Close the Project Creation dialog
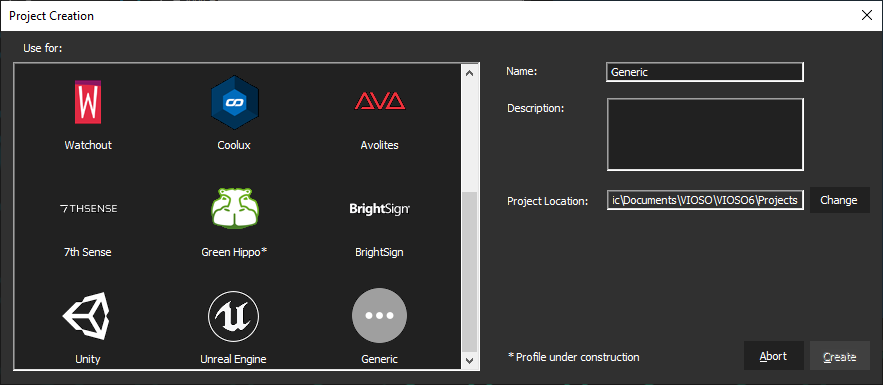Screen dimensions: 883x385 coord(867,15)
